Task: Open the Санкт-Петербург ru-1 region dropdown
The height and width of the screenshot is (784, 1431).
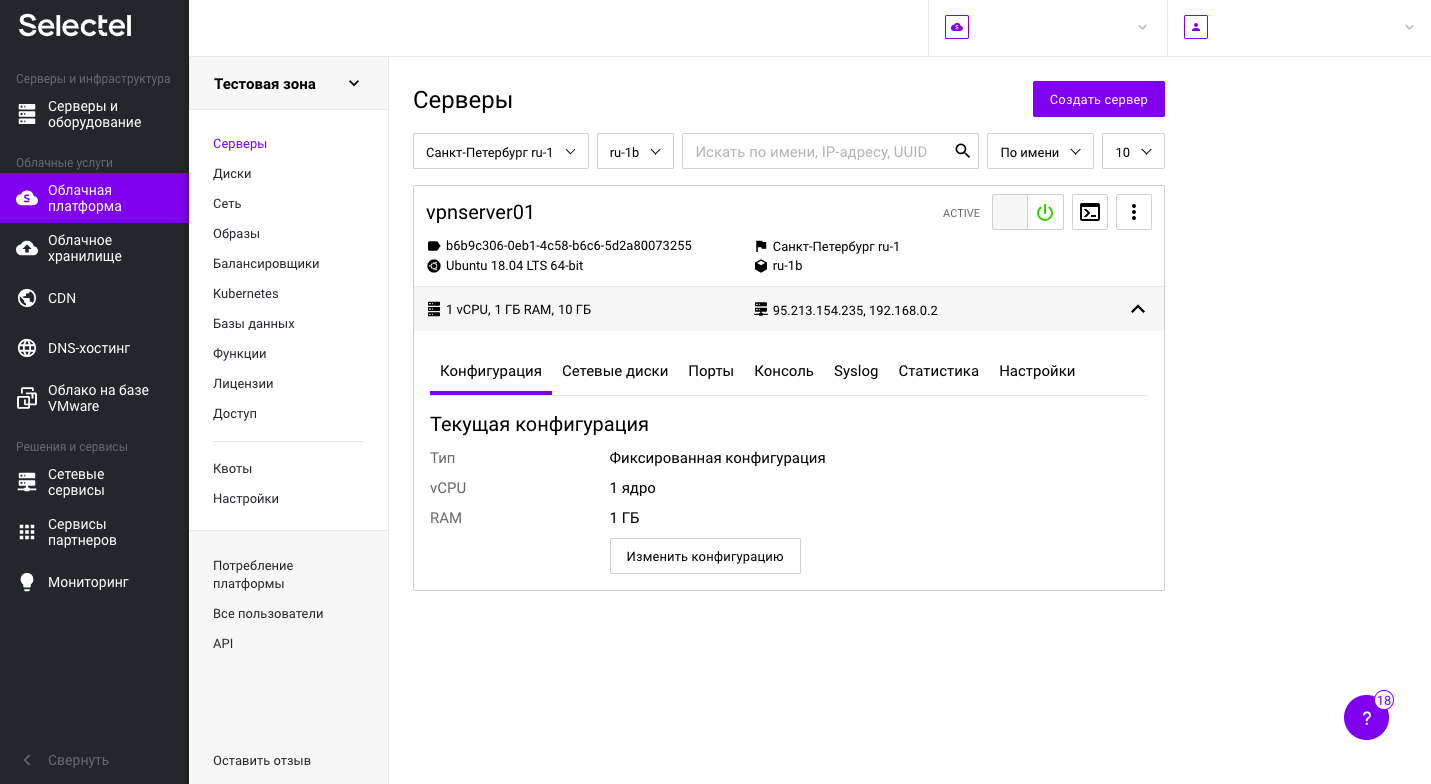Action: 500,151
